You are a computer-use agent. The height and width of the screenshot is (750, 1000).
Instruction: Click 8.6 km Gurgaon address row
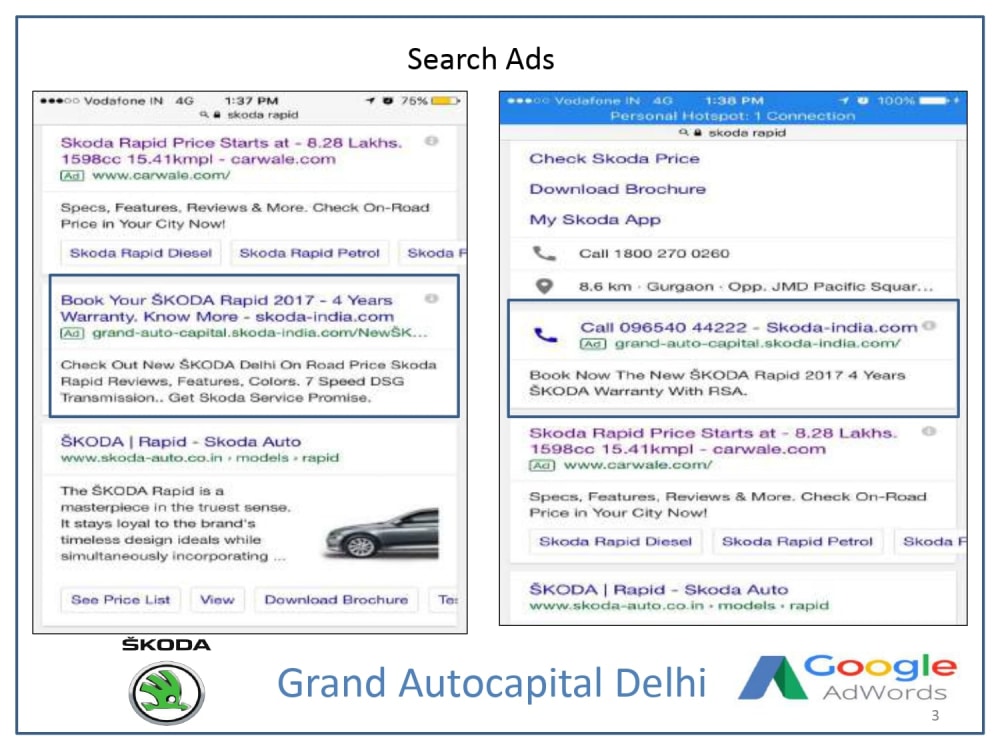tap(733, 286)
